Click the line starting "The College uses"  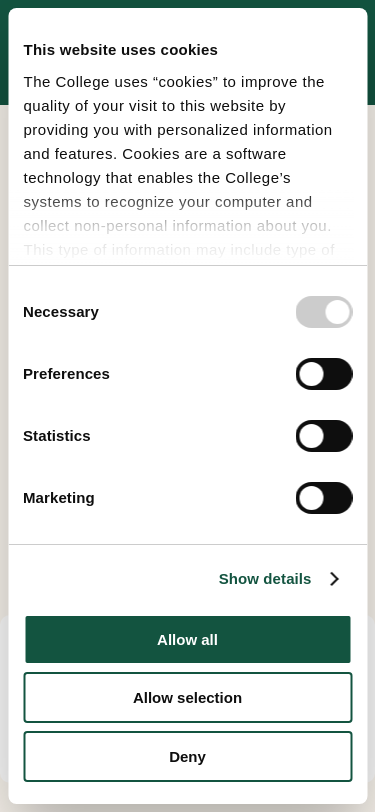(x=174, y=82)
